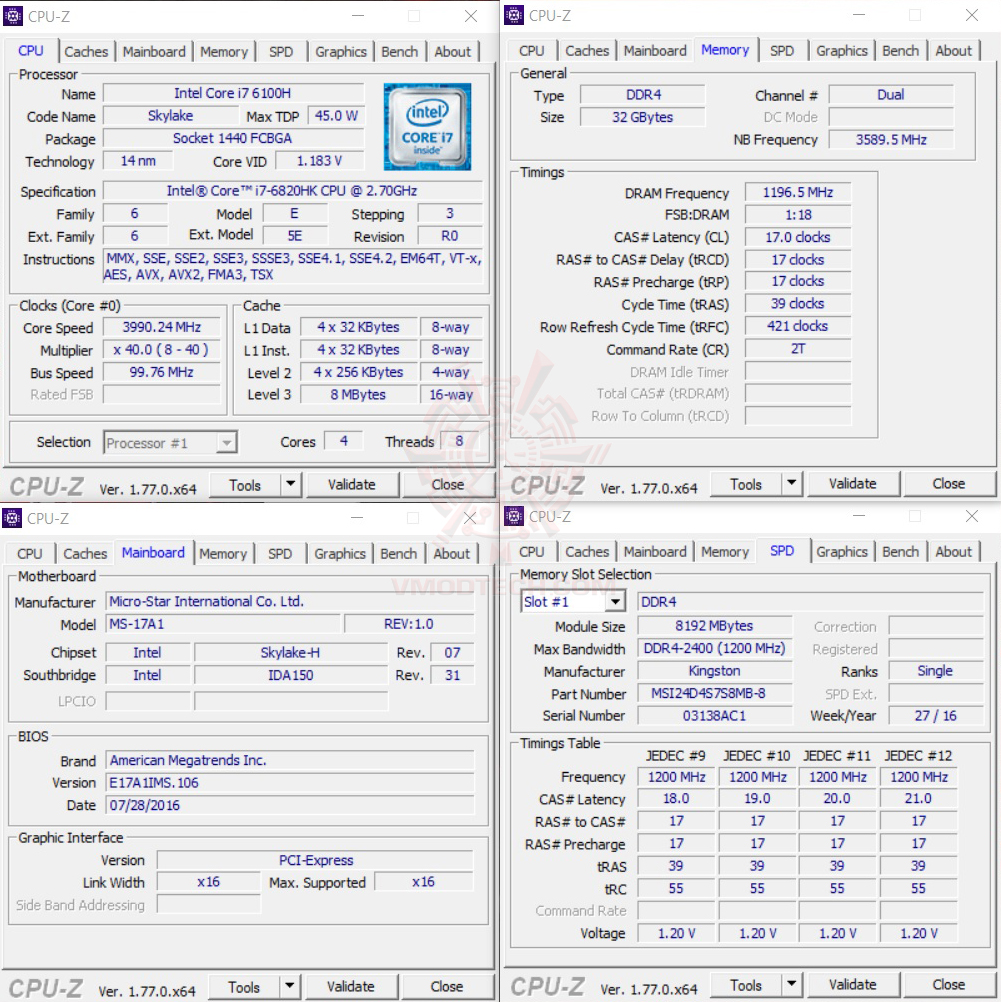Click the Validate button on the CPU window
The height and width of the screenshot is (1002, 1001).
(x=353, y=484)
